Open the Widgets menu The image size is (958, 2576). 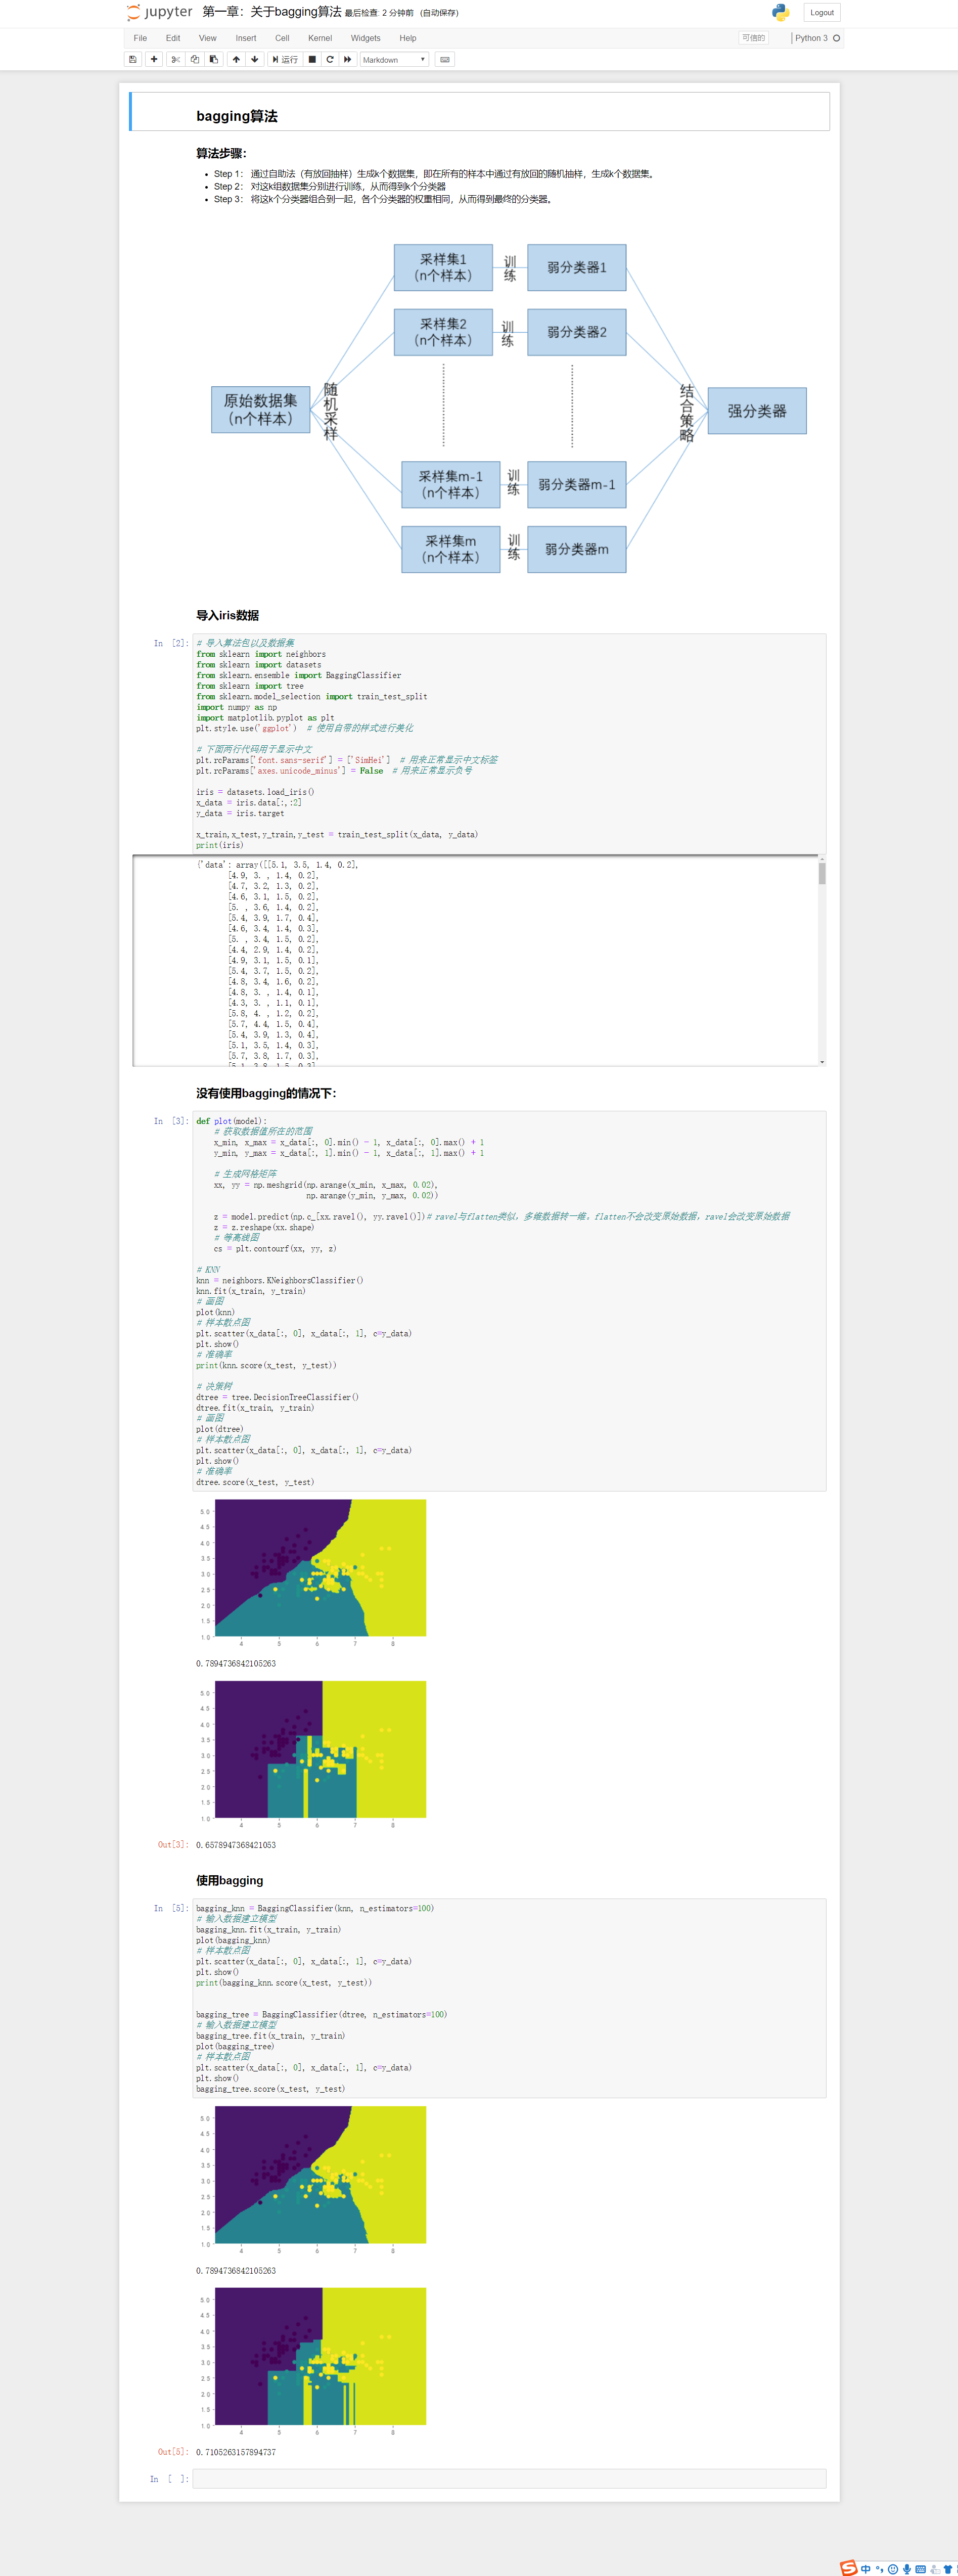366,38
